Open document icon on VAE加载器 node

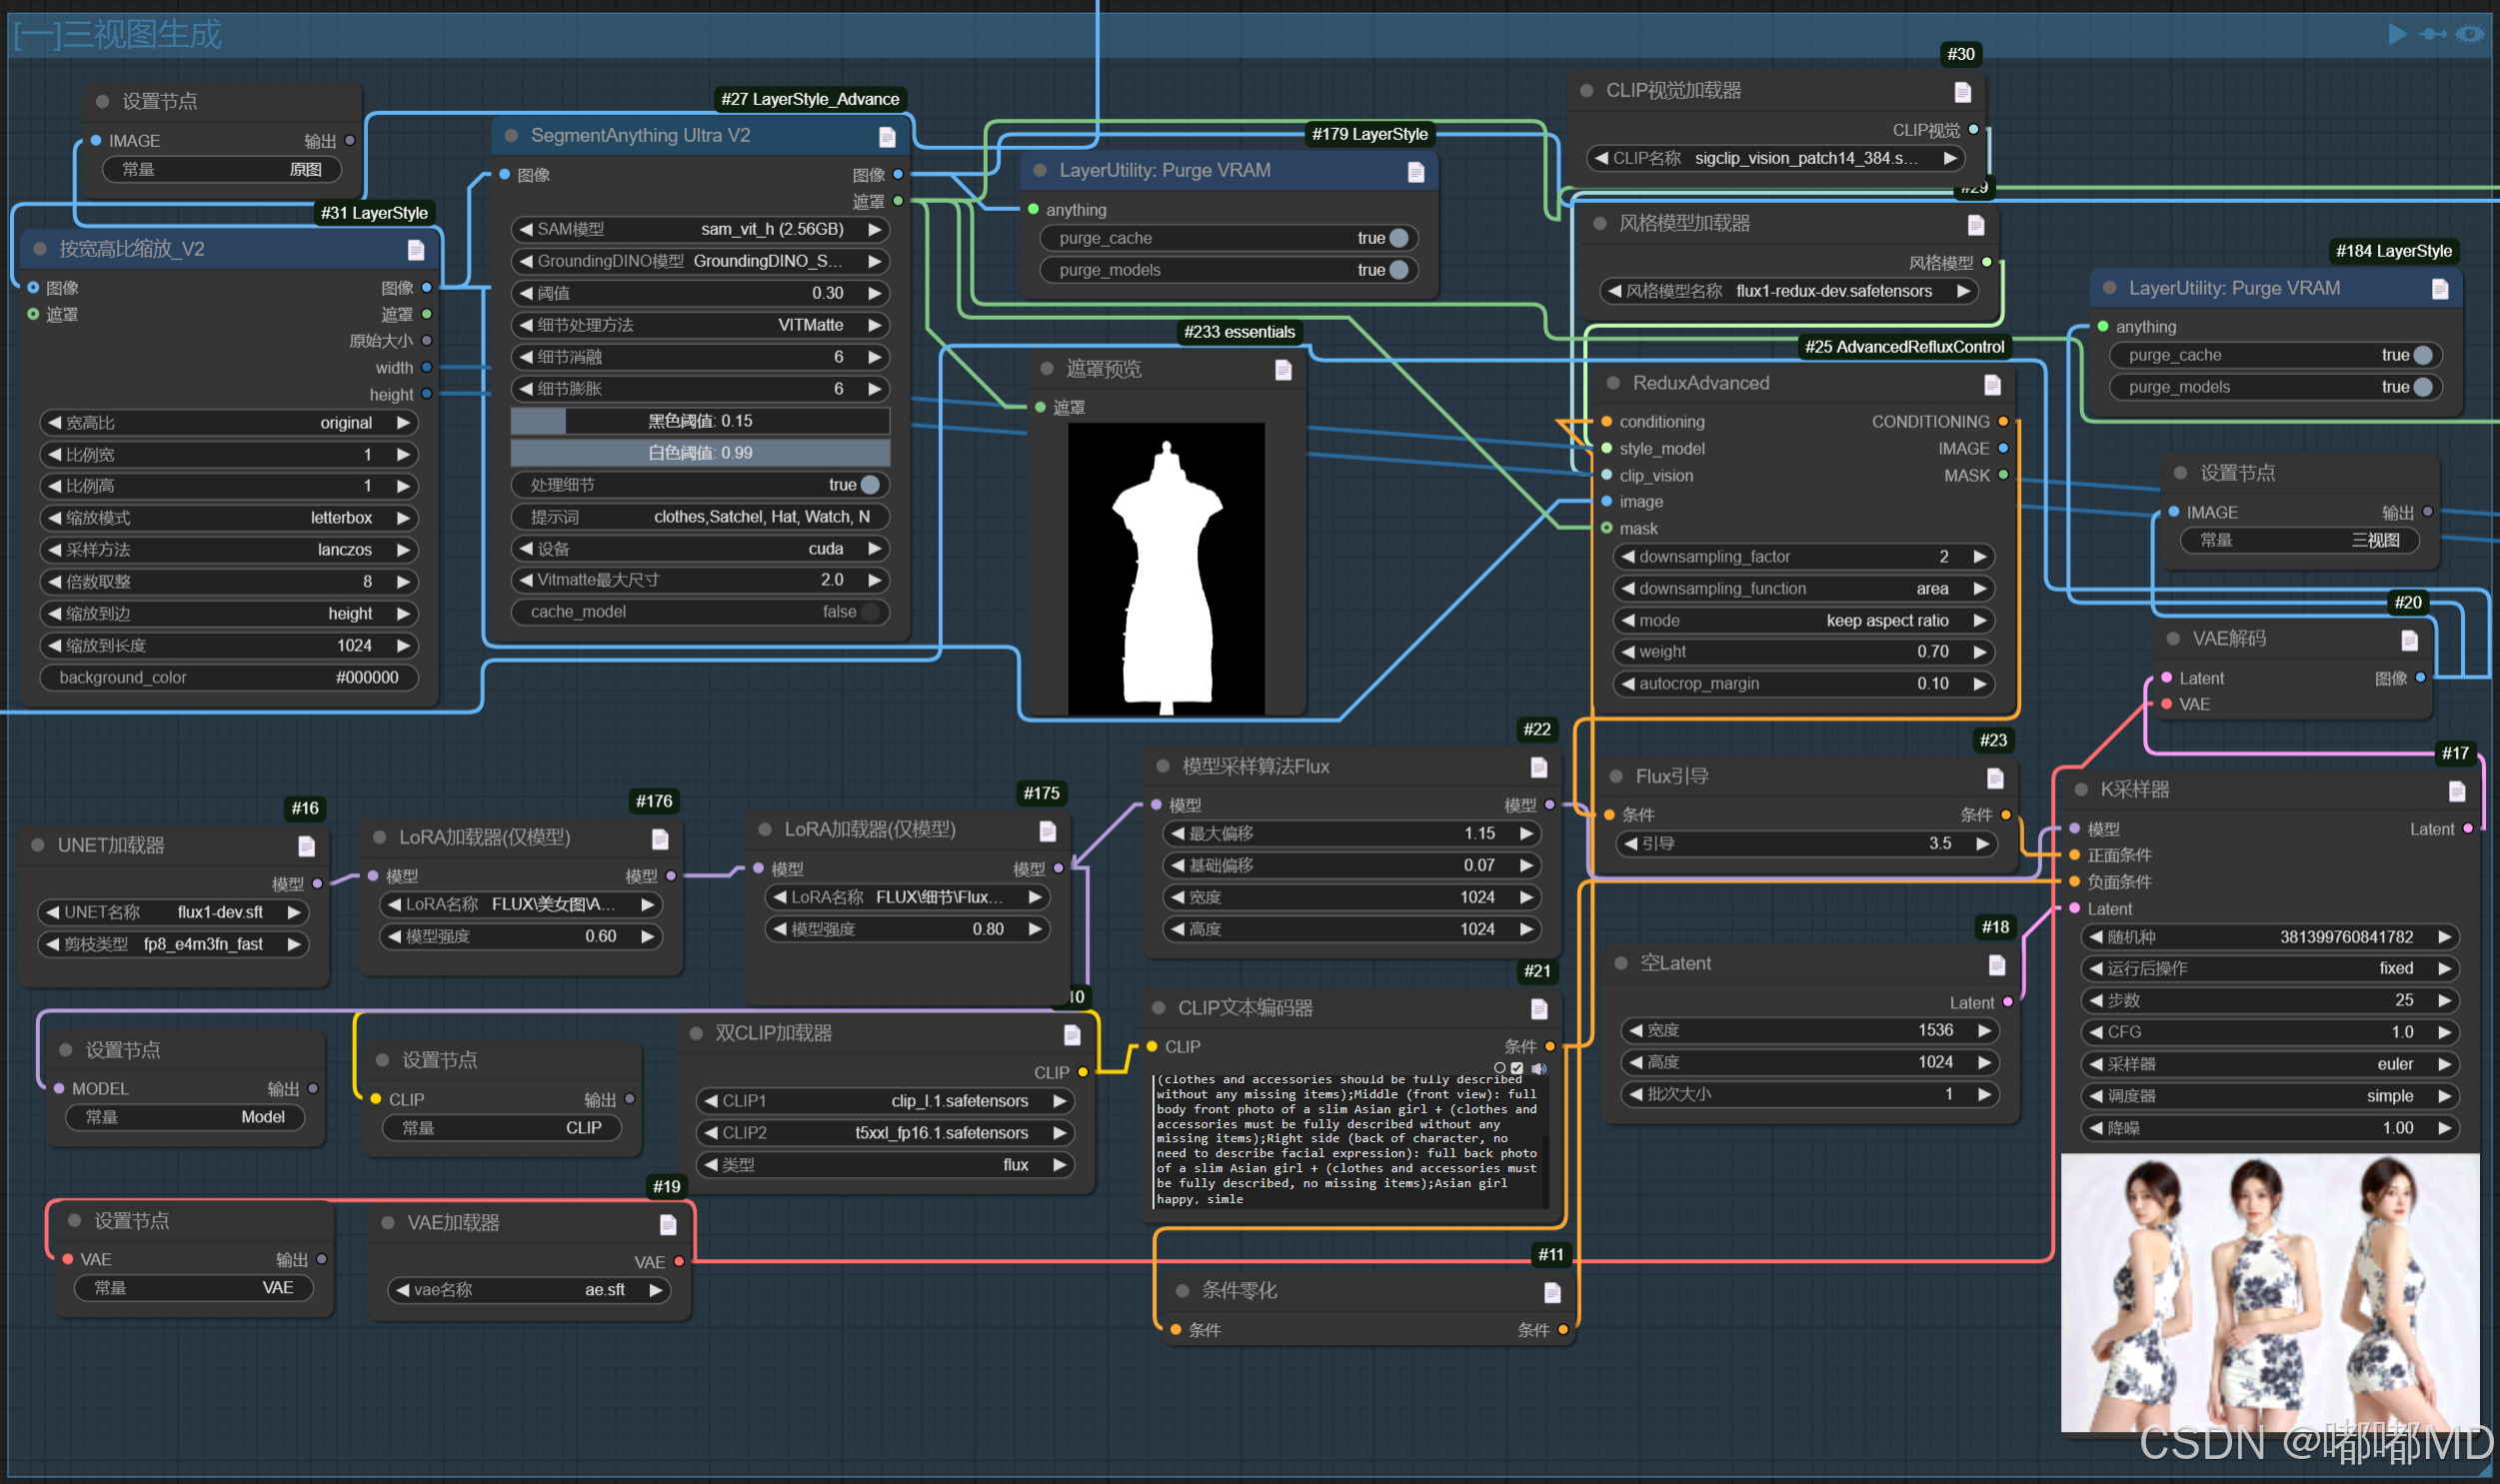668,1224
